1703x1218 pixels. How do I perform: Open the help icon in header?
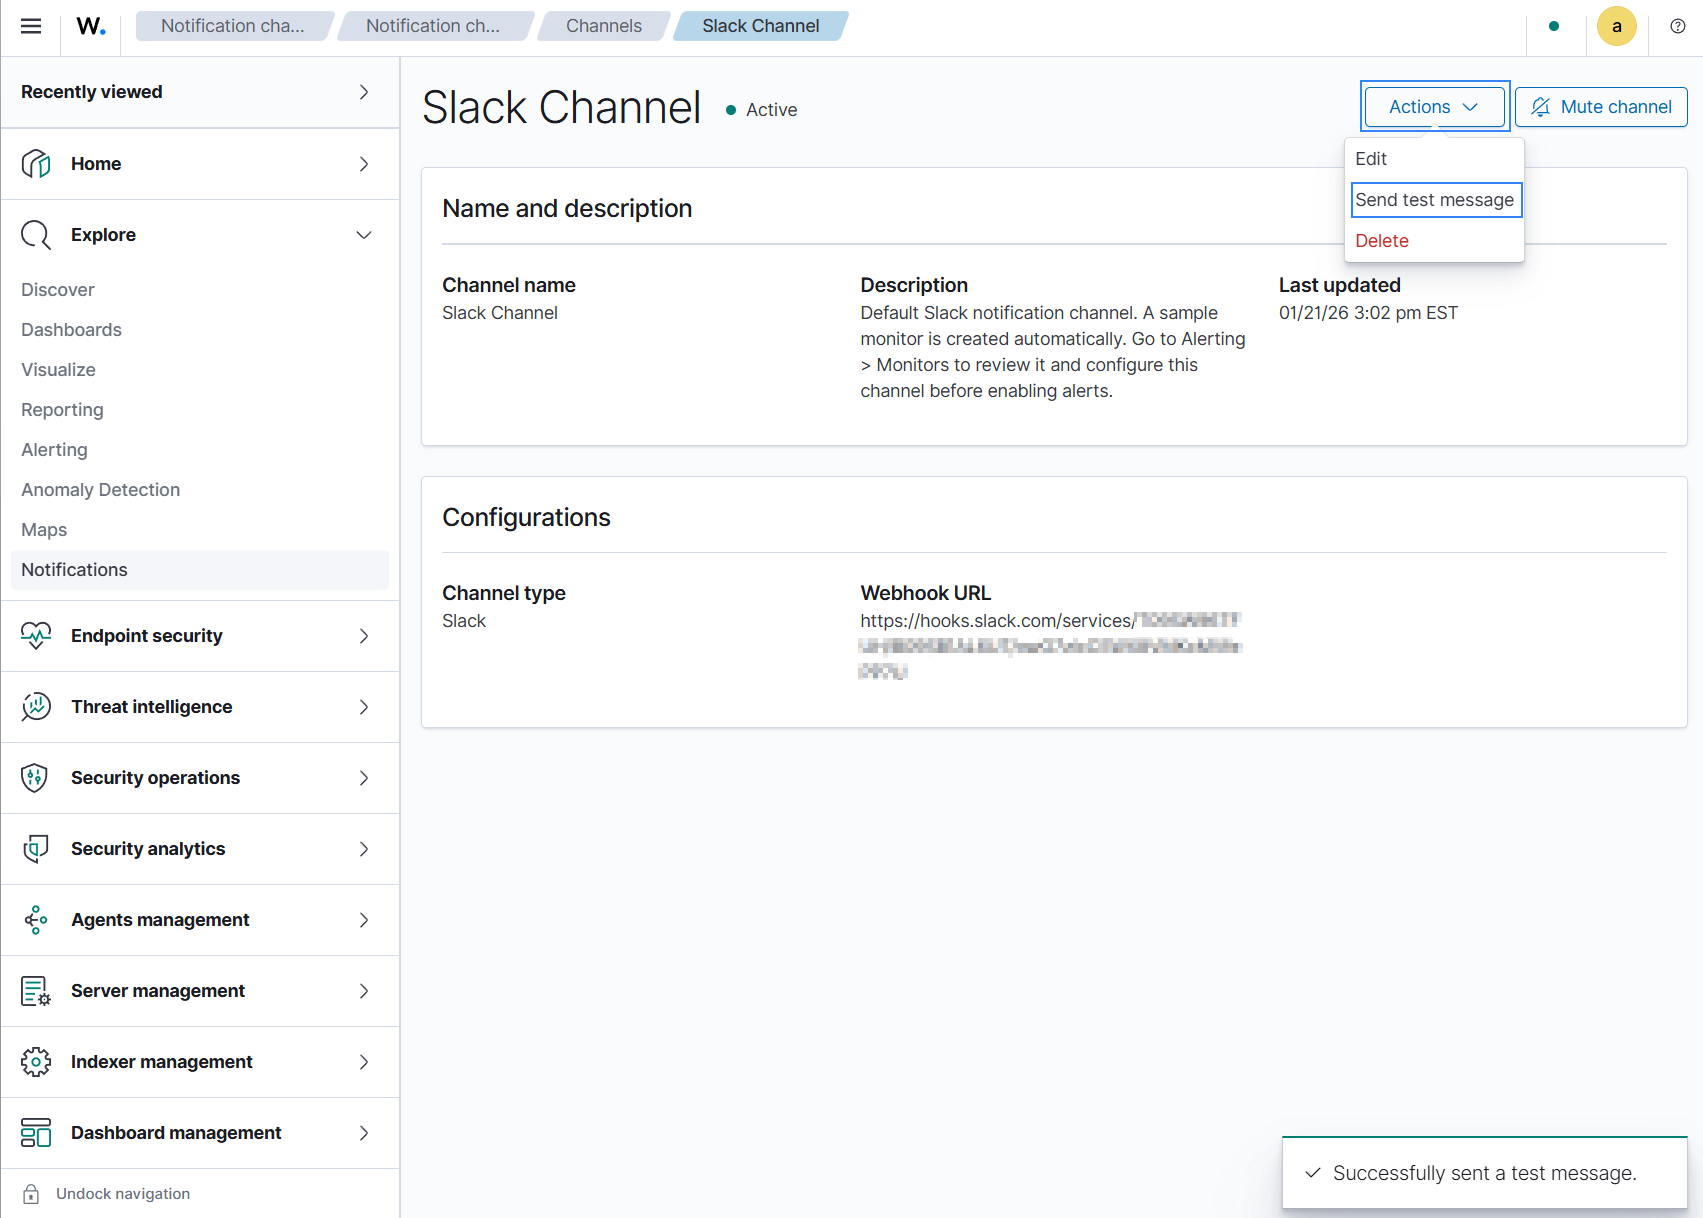[1678, 26]
